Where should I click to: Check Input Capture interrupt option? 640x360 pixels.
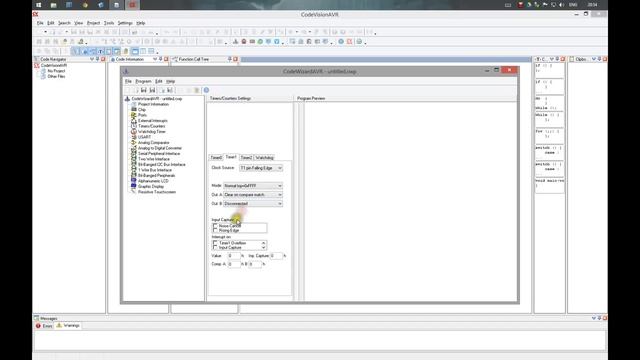(x=215, y=247)
